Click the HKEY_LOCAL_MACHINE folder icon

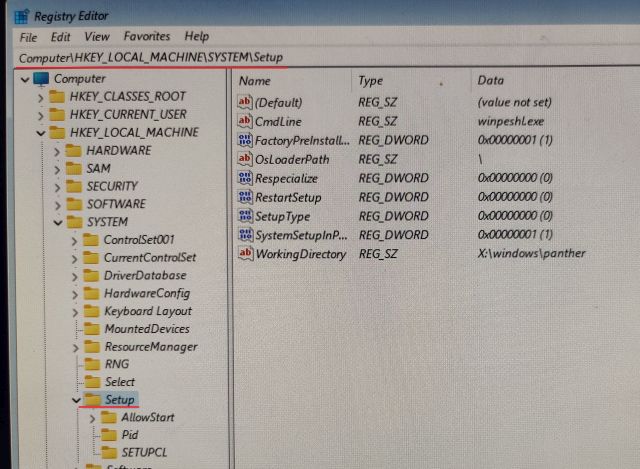(57, 133)
